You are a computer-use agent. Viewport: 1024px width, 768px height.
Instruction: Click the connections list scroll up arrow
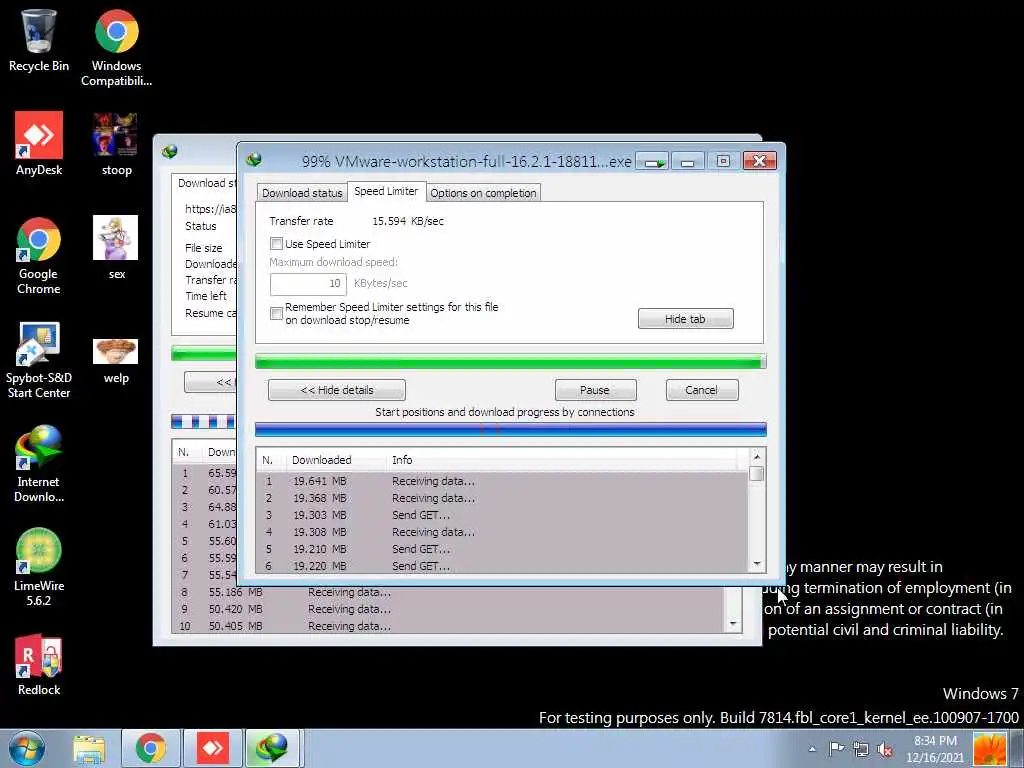[x=756, y=456]
